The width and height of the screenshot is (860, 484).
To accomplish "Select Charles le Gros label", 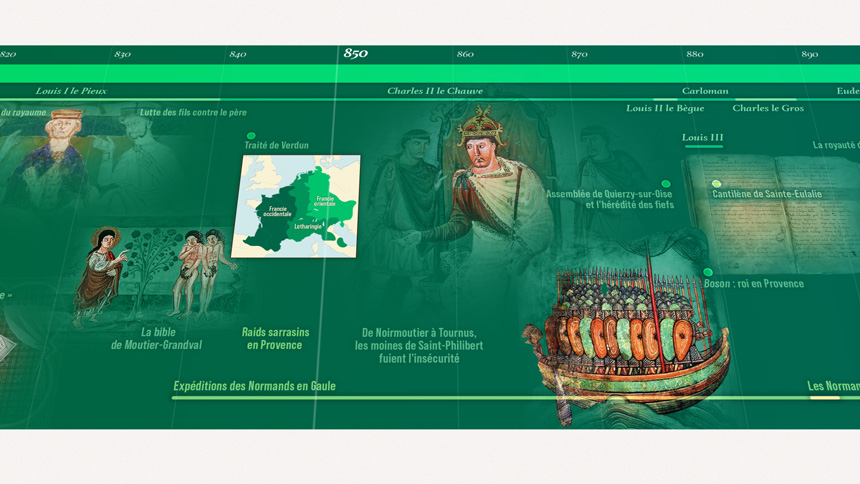I will (x=768, y=108).
